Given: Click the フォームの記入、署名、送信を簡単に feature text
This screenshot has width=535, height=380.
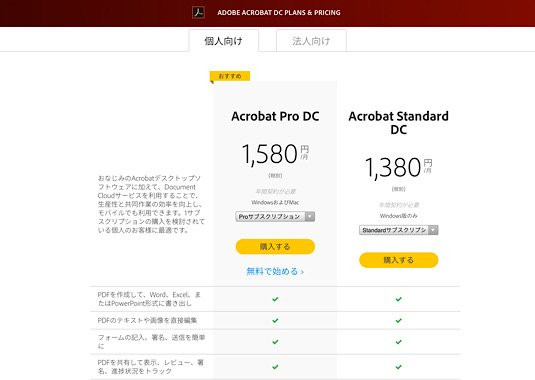Looking at the screenshot, I should (x=151, y=342).
